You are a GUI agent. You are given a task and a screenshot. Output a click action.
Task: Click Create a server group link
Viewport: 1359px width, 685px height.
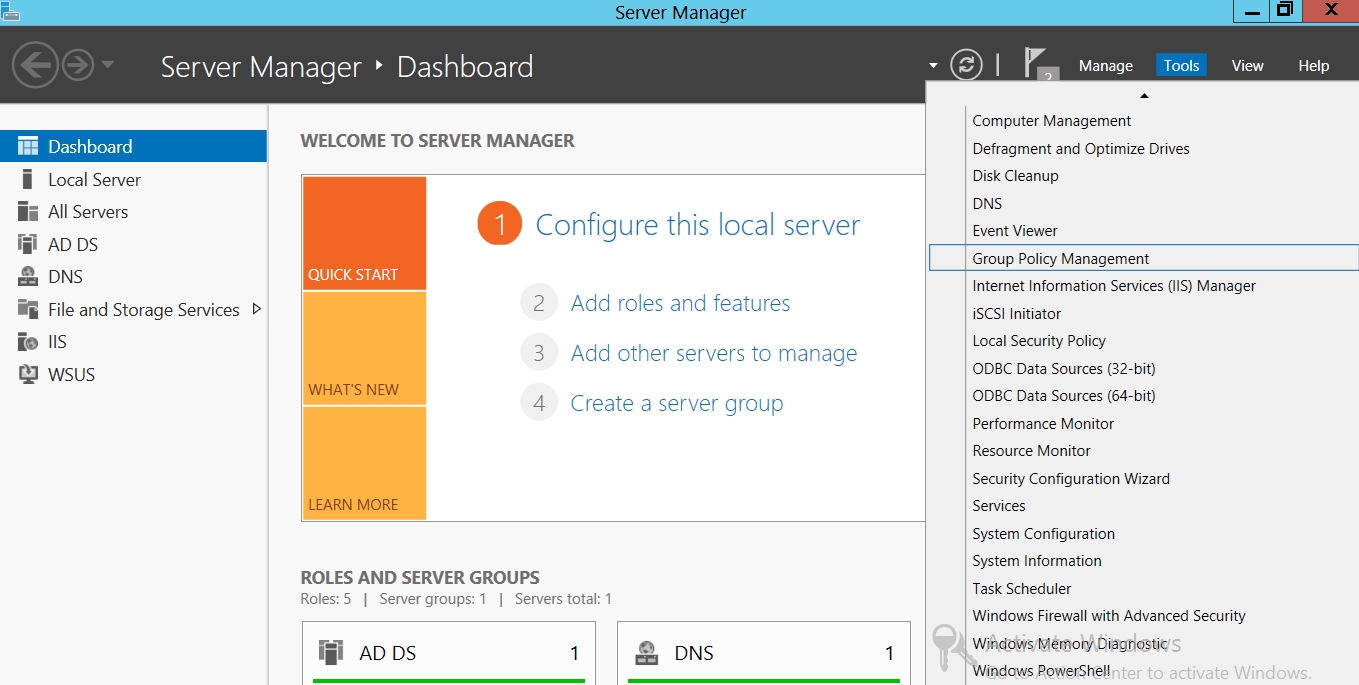(677, 403)
